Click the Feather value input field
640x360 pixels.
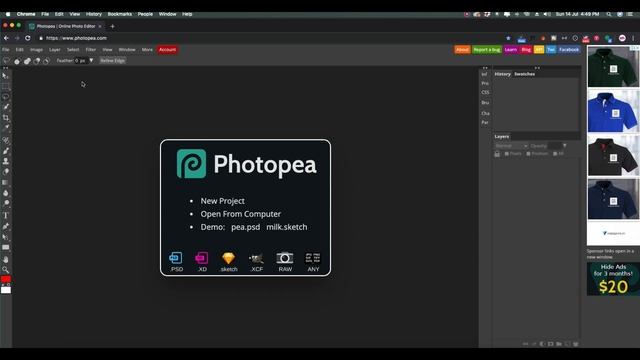81,61
